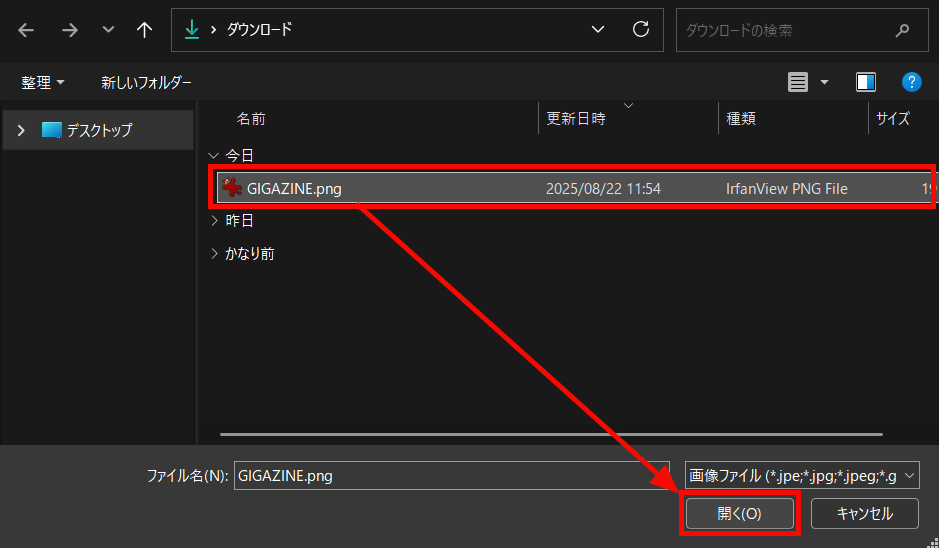939x548 pixels.
Task: Expand the デスクトップ tree node
Action: tap(21, 130)
